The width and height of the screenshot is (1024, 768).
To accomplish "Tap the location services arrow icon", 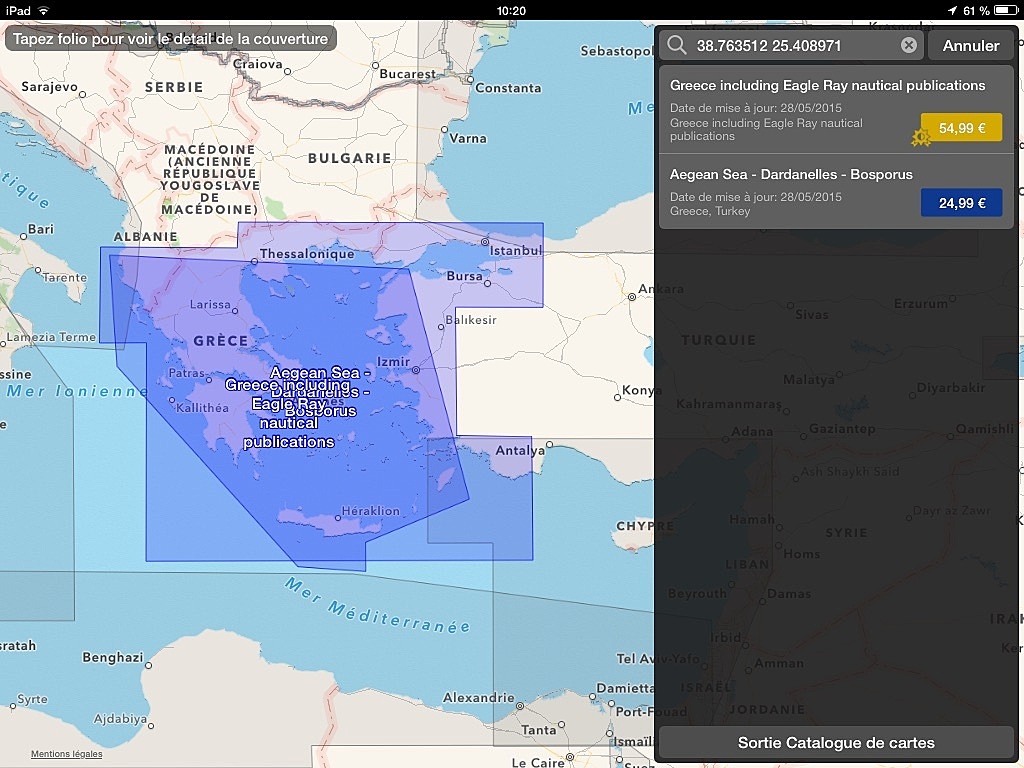I will (x=952, y=10).
